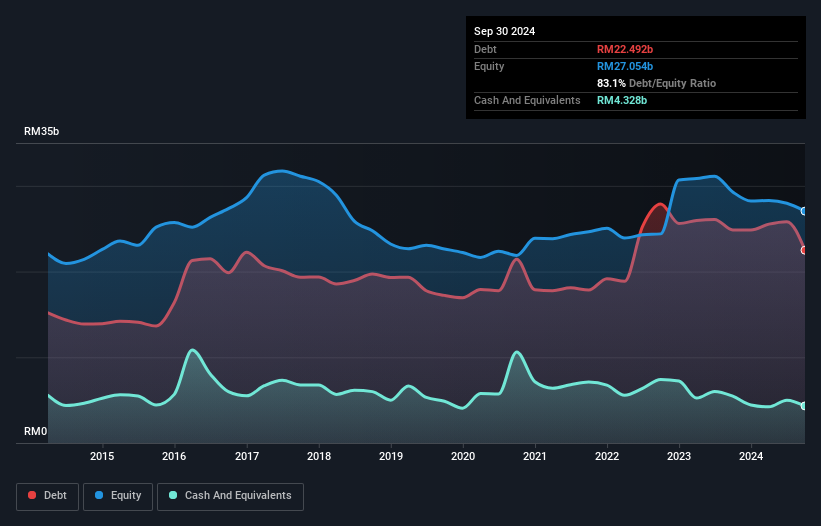Select the Cash endpoint marker at Sep 2024
Image resolution: width=821 pixels, height=526 pixels.
pyautogui.click(x=804, y=406)
